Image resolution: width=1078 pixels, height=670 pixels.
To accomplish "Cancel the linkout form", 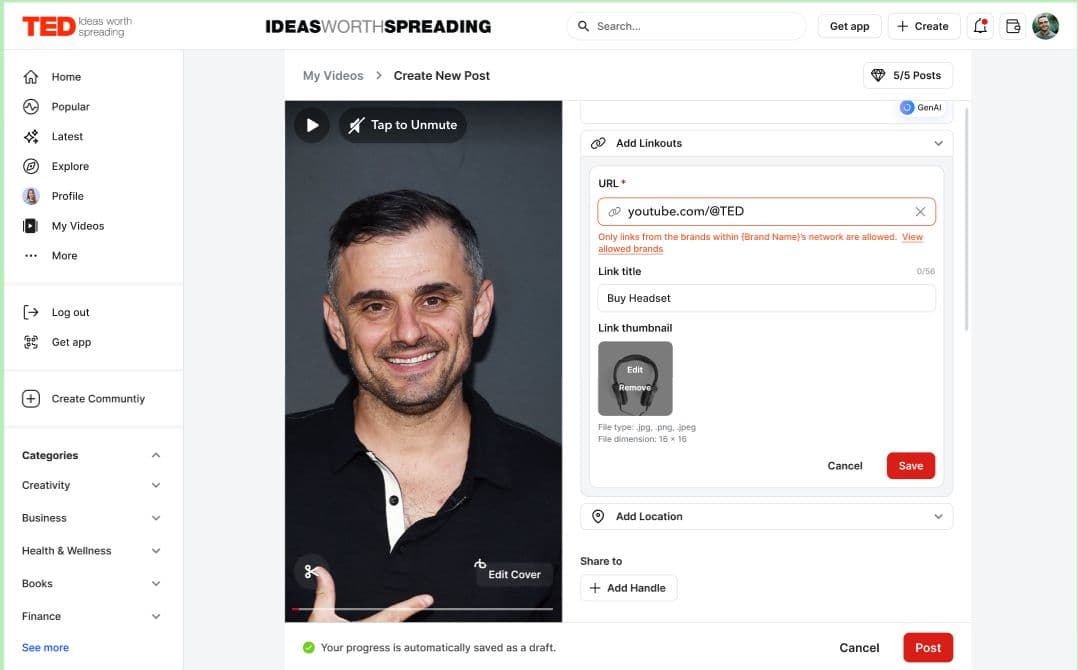I will click(844, 465).
